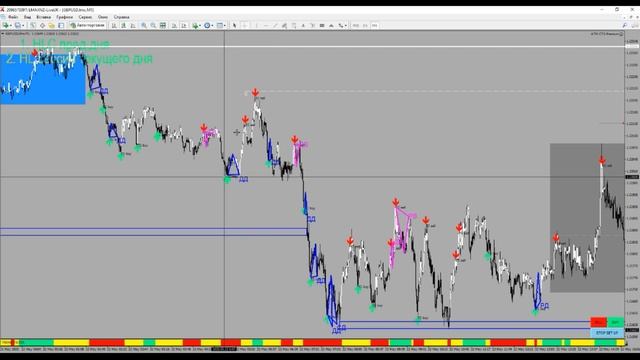Open the Файл menu
The height and width of the screenshot is (360, 640).
click(13, 17)
